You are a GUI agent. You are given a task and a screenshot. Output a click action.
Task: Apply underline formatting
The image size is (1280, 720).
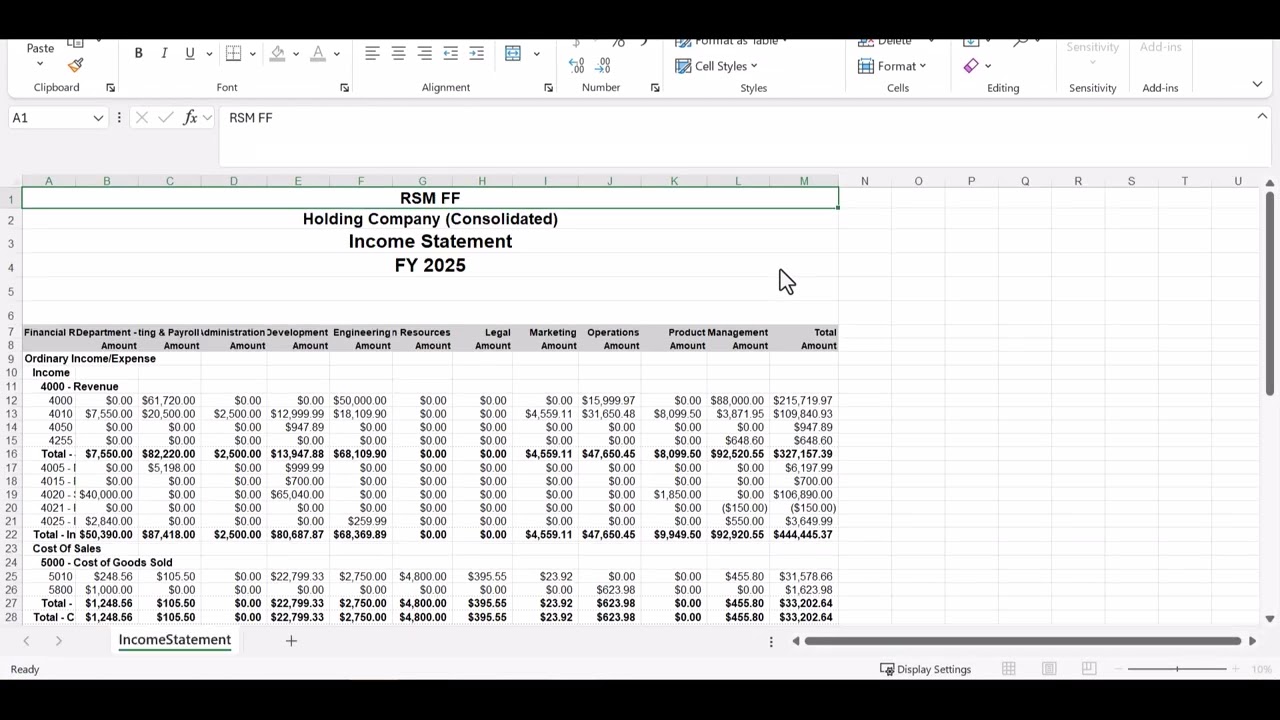[x=189, y=53]
